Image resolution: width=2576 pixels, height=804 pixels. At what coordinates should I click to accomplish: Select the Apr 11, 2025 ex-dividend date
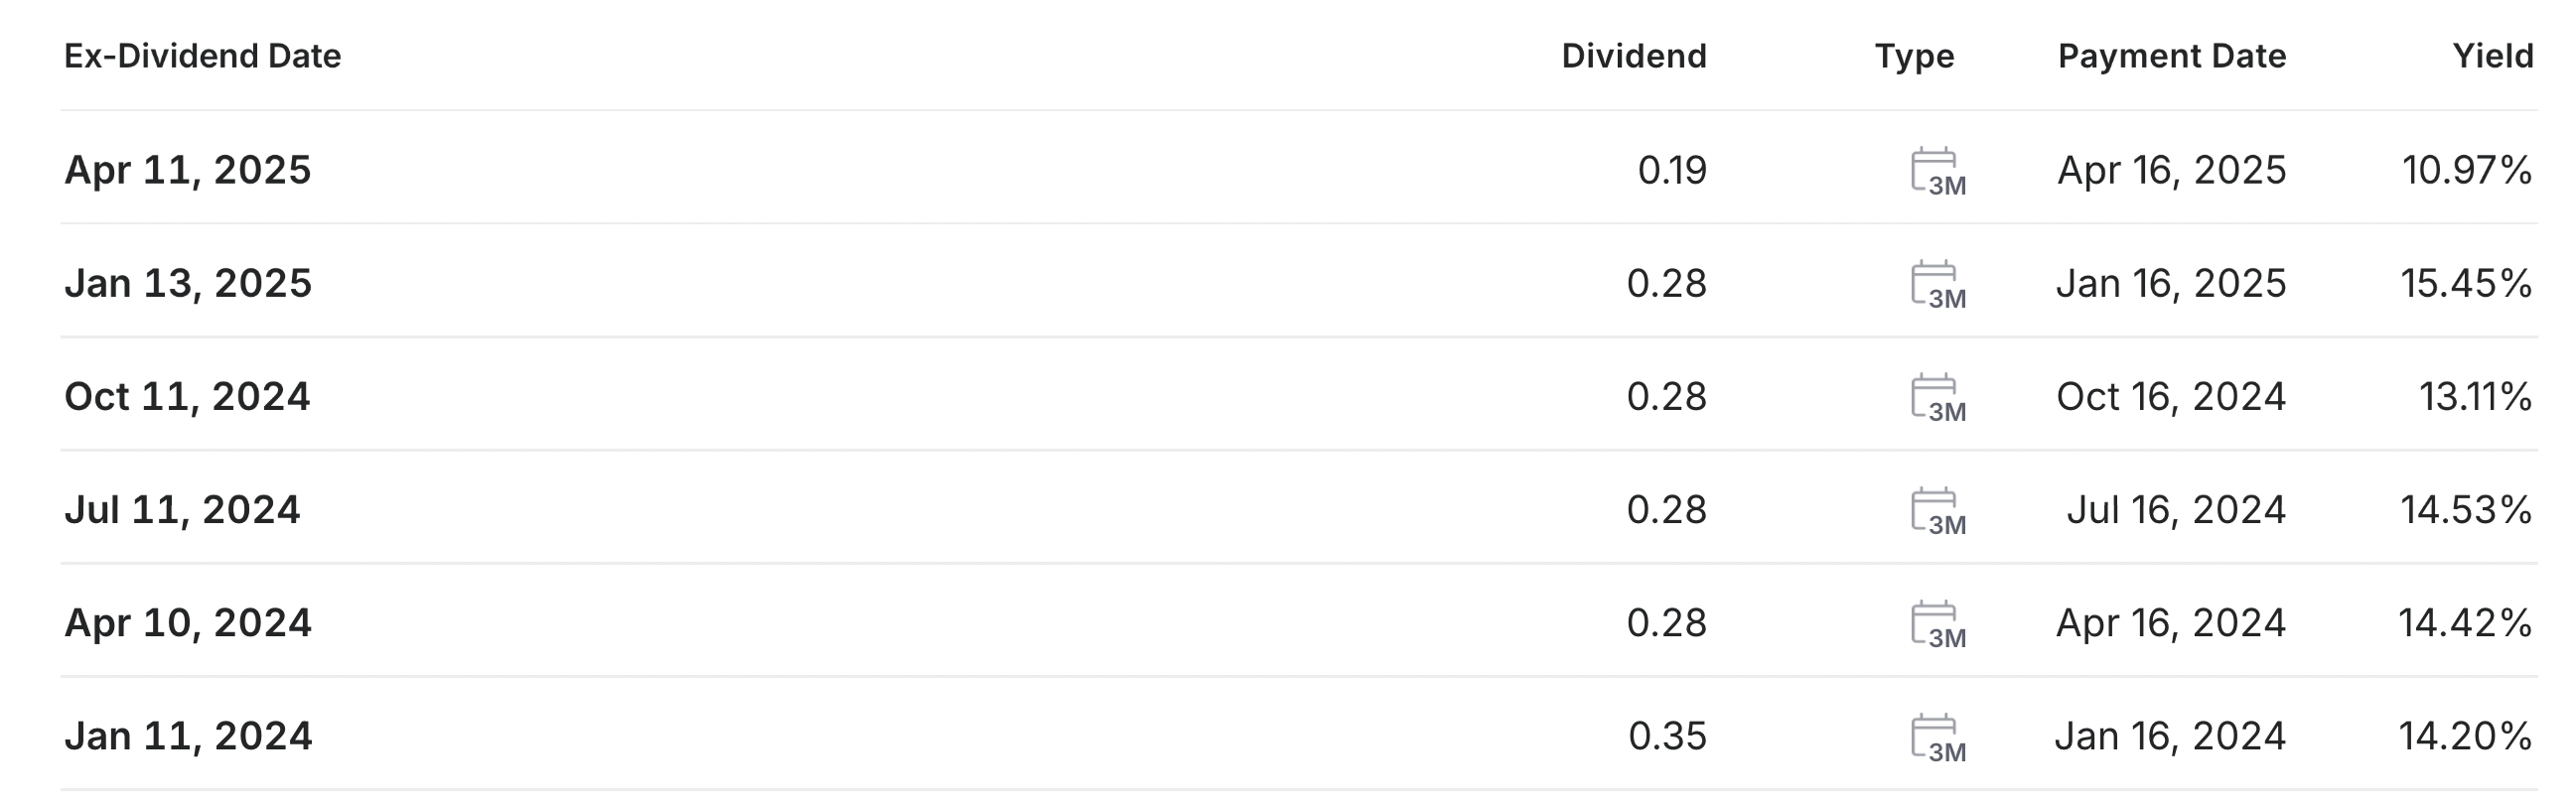pos(188,170)
